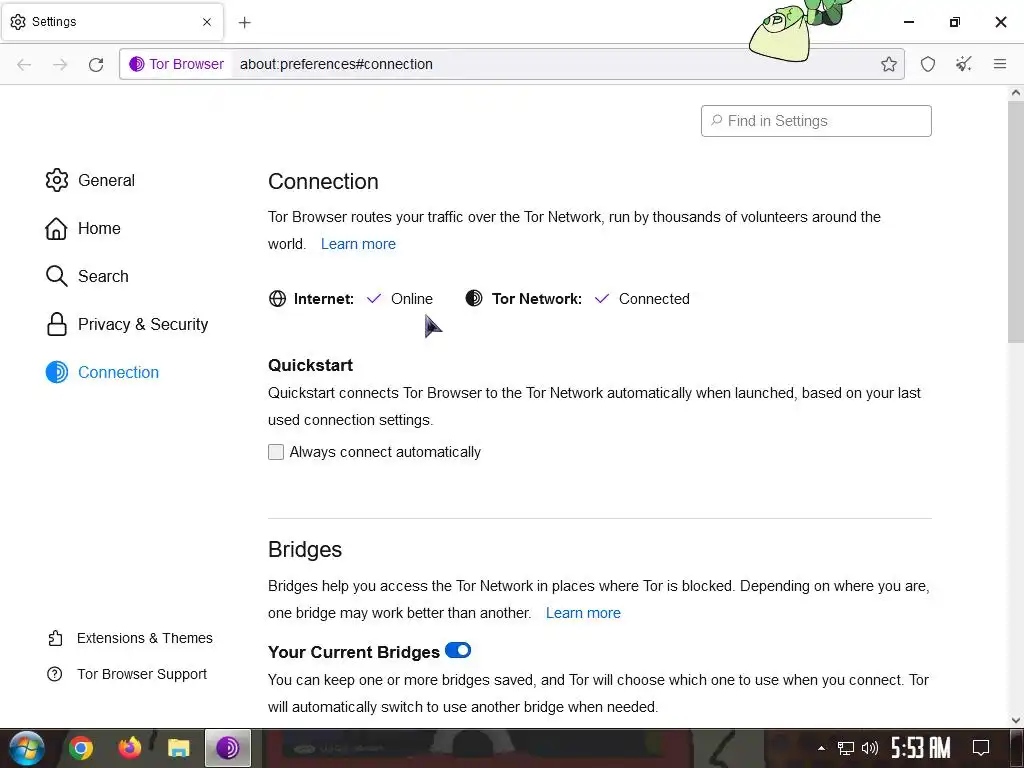
Task: Open a new tab with the plus button
Action: pyautogui.click(x=244, y=22)
